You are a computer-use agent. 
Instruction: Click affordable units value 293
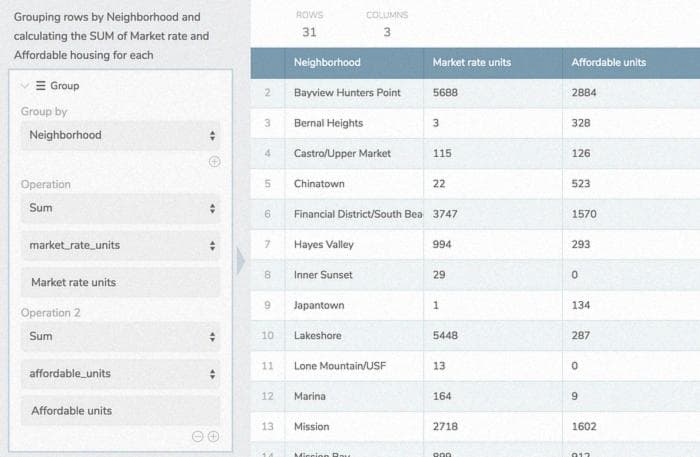[581, 245]
